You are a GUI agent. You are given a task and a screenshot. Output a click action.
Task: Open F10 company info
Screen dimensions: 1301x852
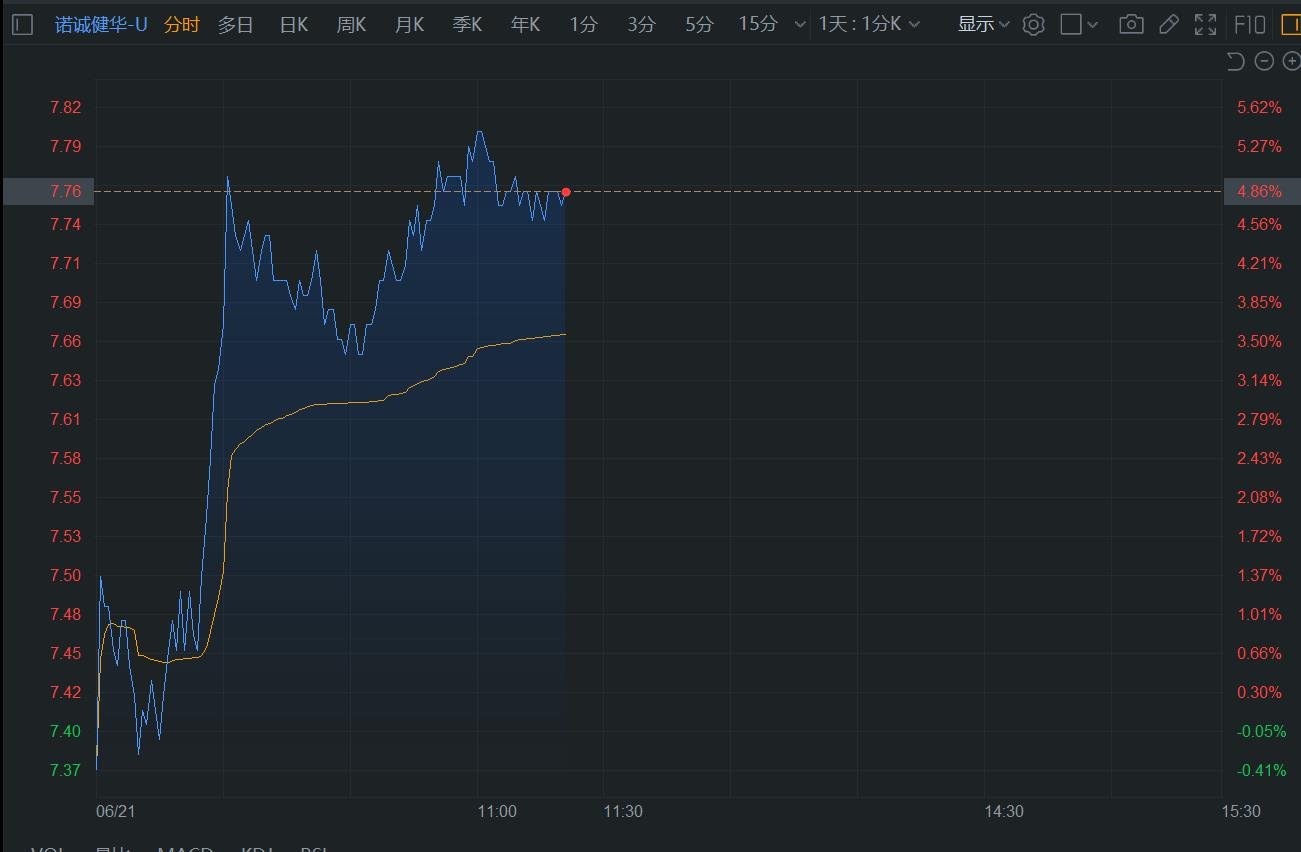click(1250, 25)
